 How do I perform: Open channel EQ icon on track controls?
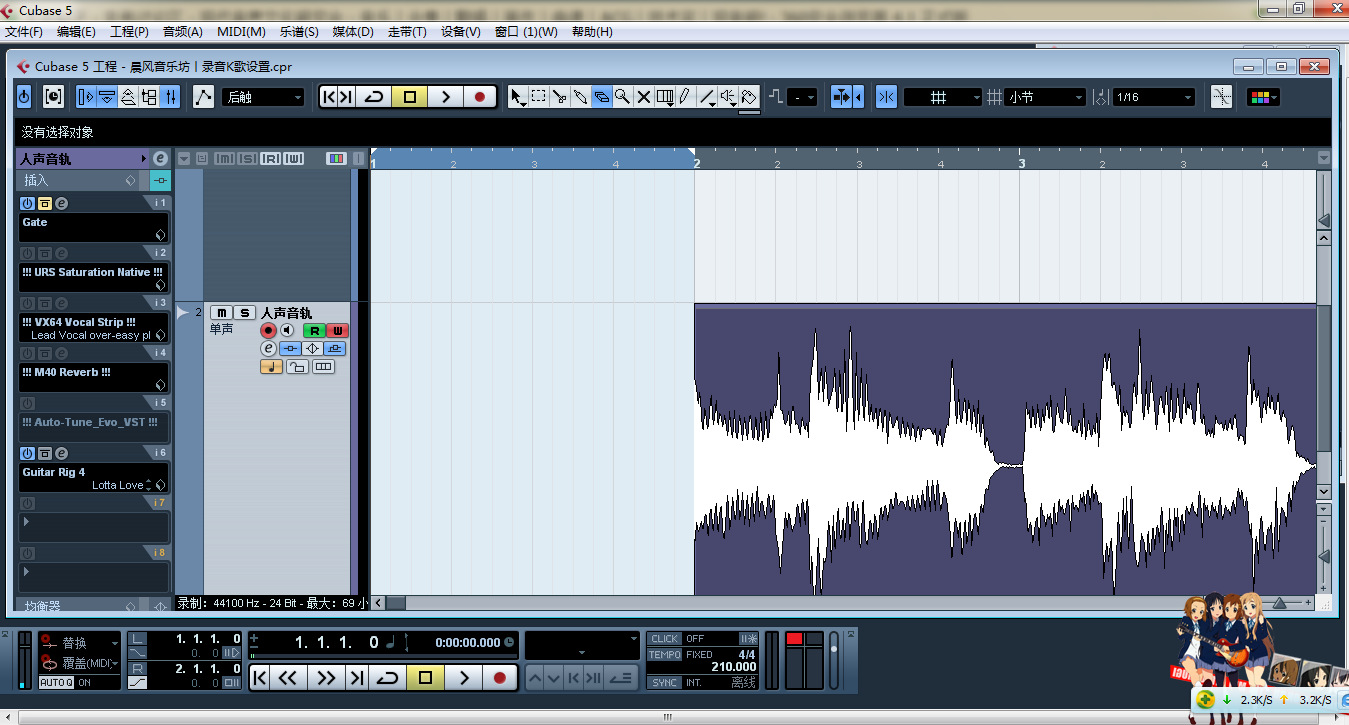point(312,348)
